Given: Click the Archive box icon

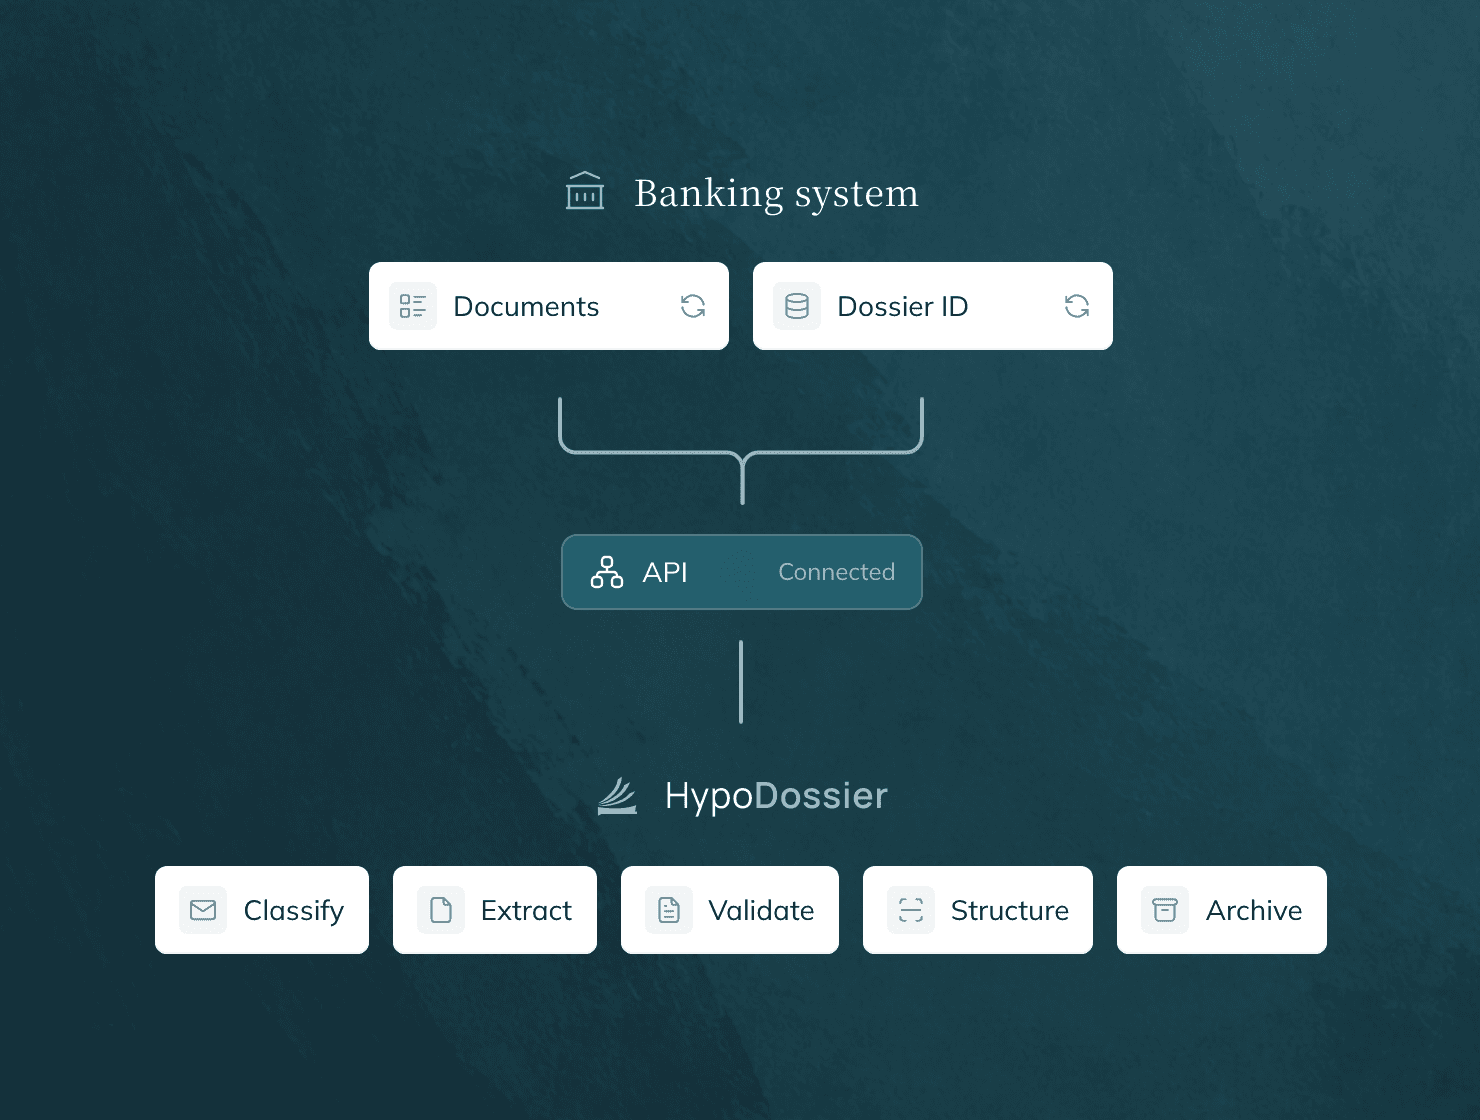Looking at the screenshot, I should click(1165, 910).
